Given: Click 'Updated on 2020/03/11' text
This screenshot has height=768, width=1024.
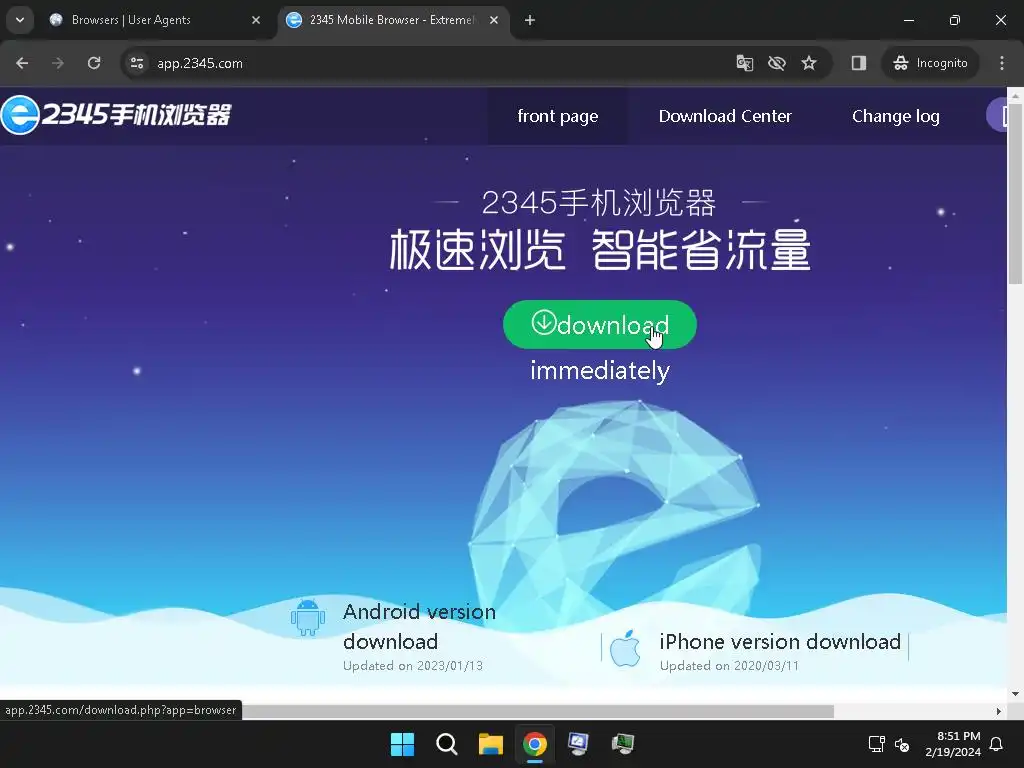Looking at the screenshot, I should pyautogui.click(x=729, y=665).
